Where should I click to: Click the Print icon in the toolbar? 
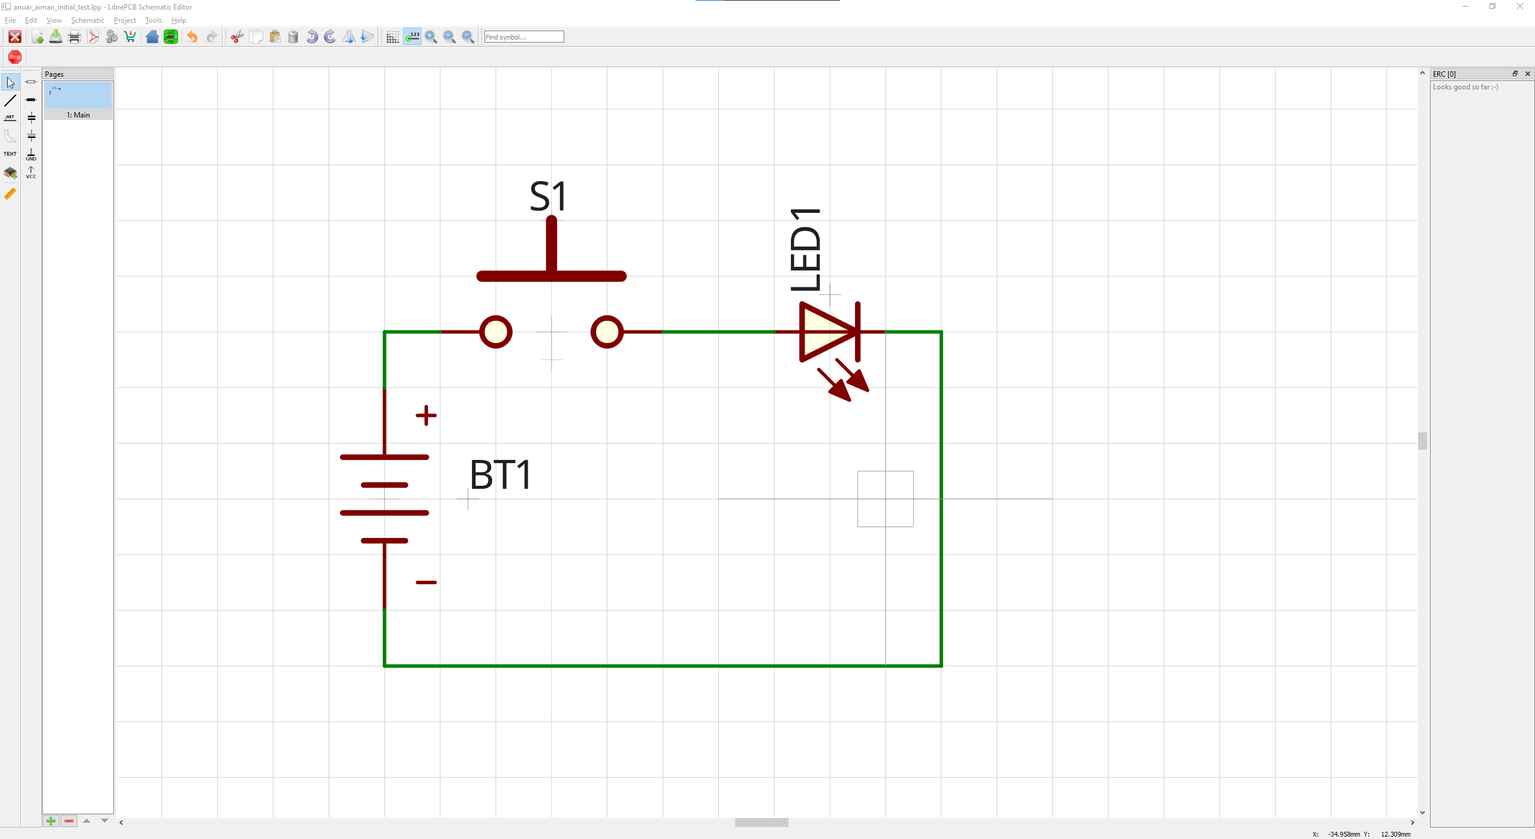74,37
